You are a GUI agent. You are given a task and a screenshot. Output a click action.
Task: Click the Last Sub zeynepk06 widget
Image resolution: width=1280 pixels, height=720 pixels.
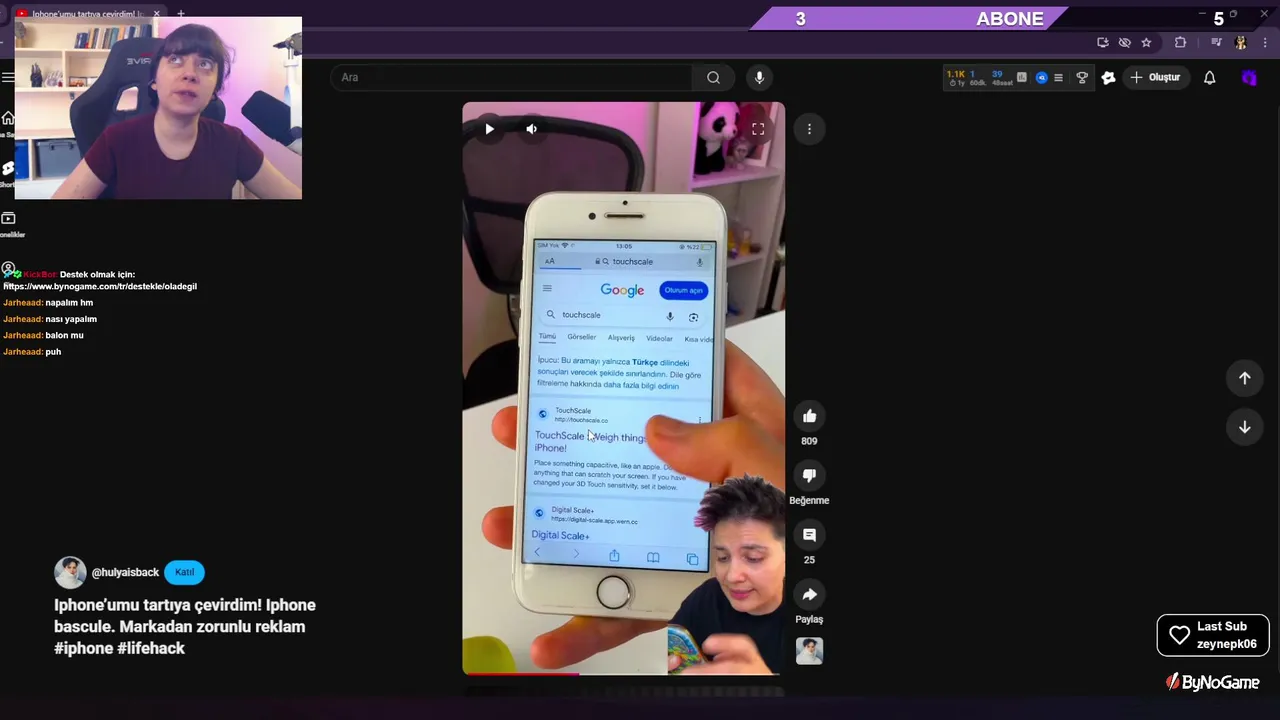coord(1213,635)
